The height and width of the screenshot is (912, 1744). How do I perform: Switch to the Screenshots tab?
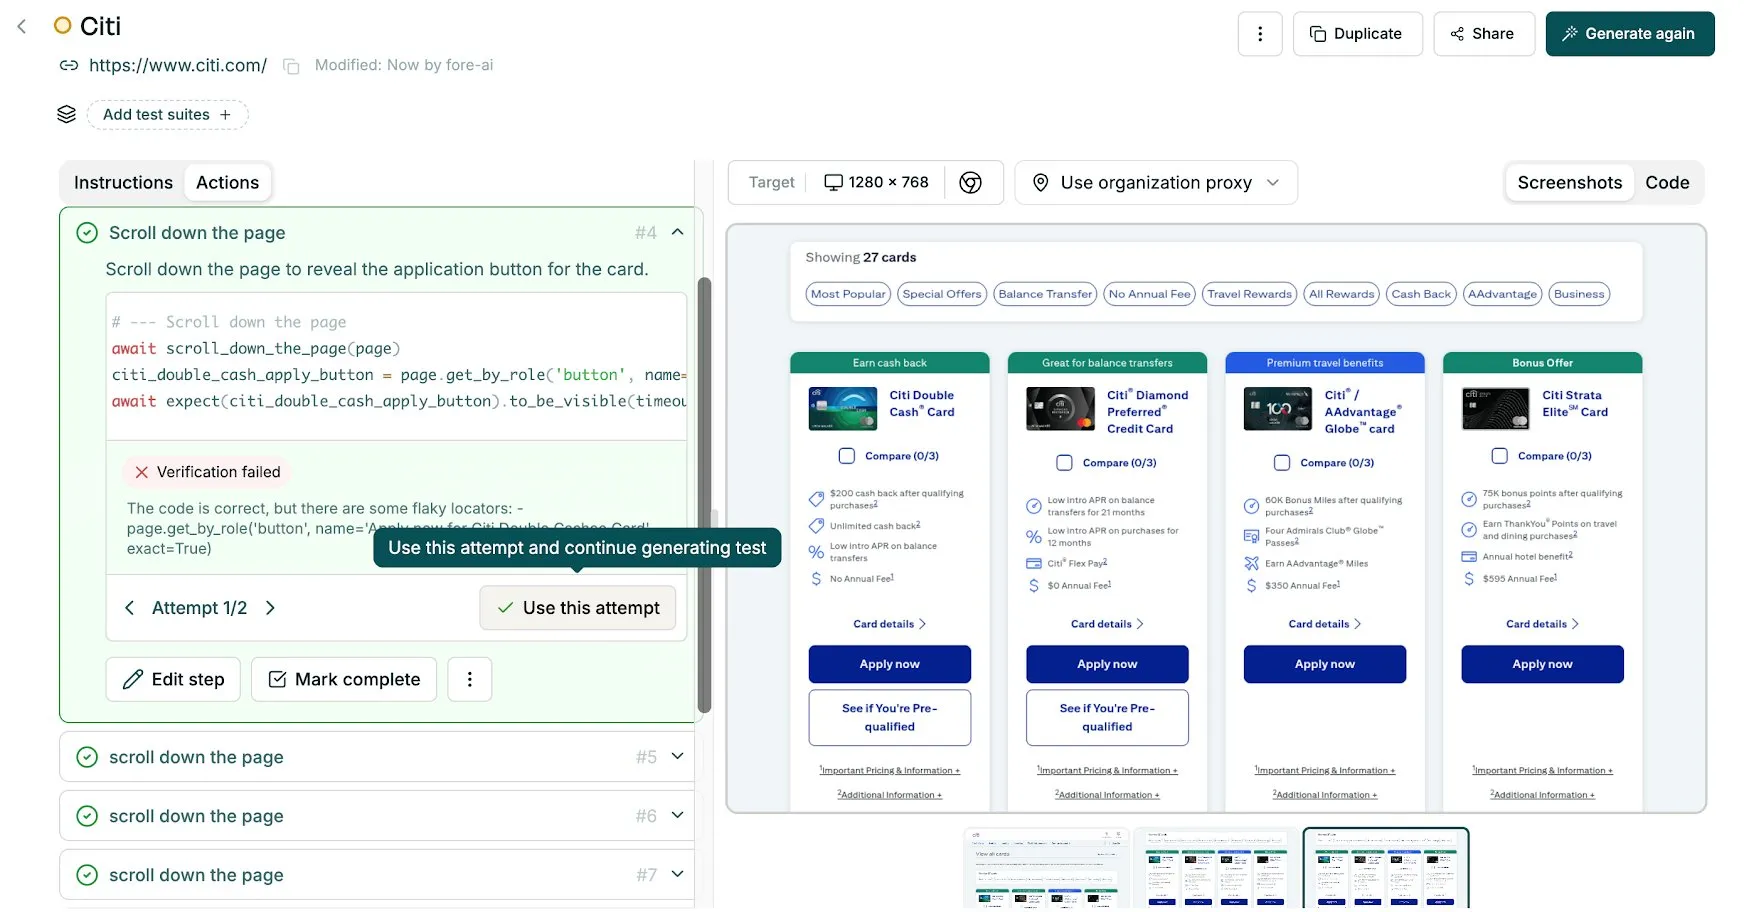point(1570,183)
